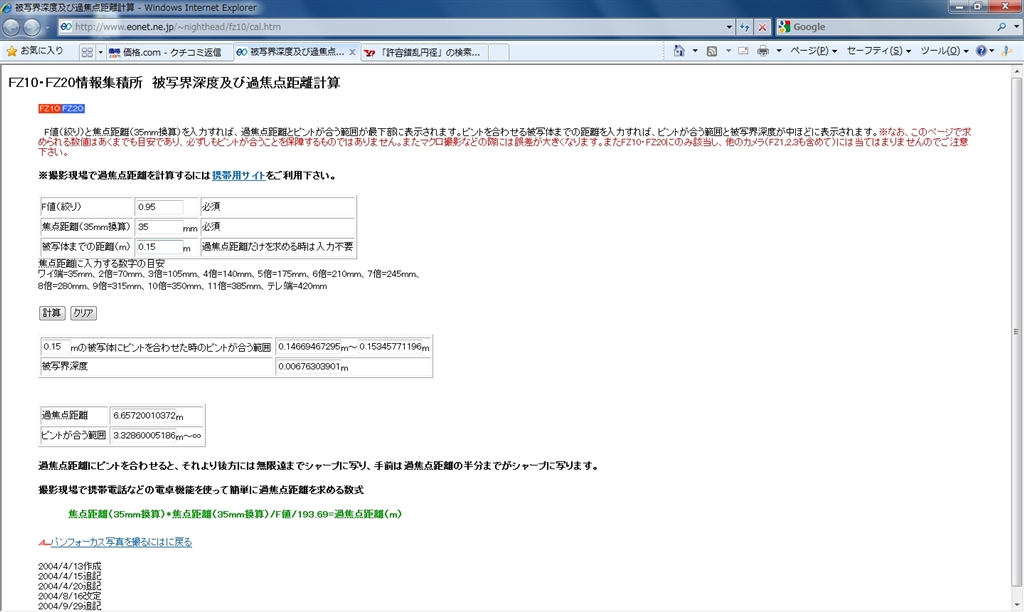Click the site icon in address bar
1024x612 pixels.
point(65,27)
